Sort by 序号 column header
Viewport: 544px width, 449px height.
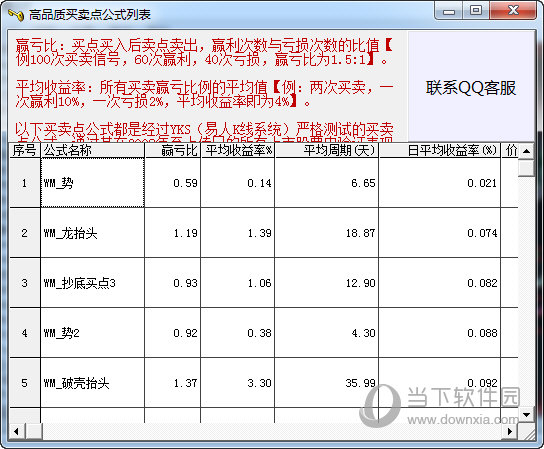click(x=25, y=150)
